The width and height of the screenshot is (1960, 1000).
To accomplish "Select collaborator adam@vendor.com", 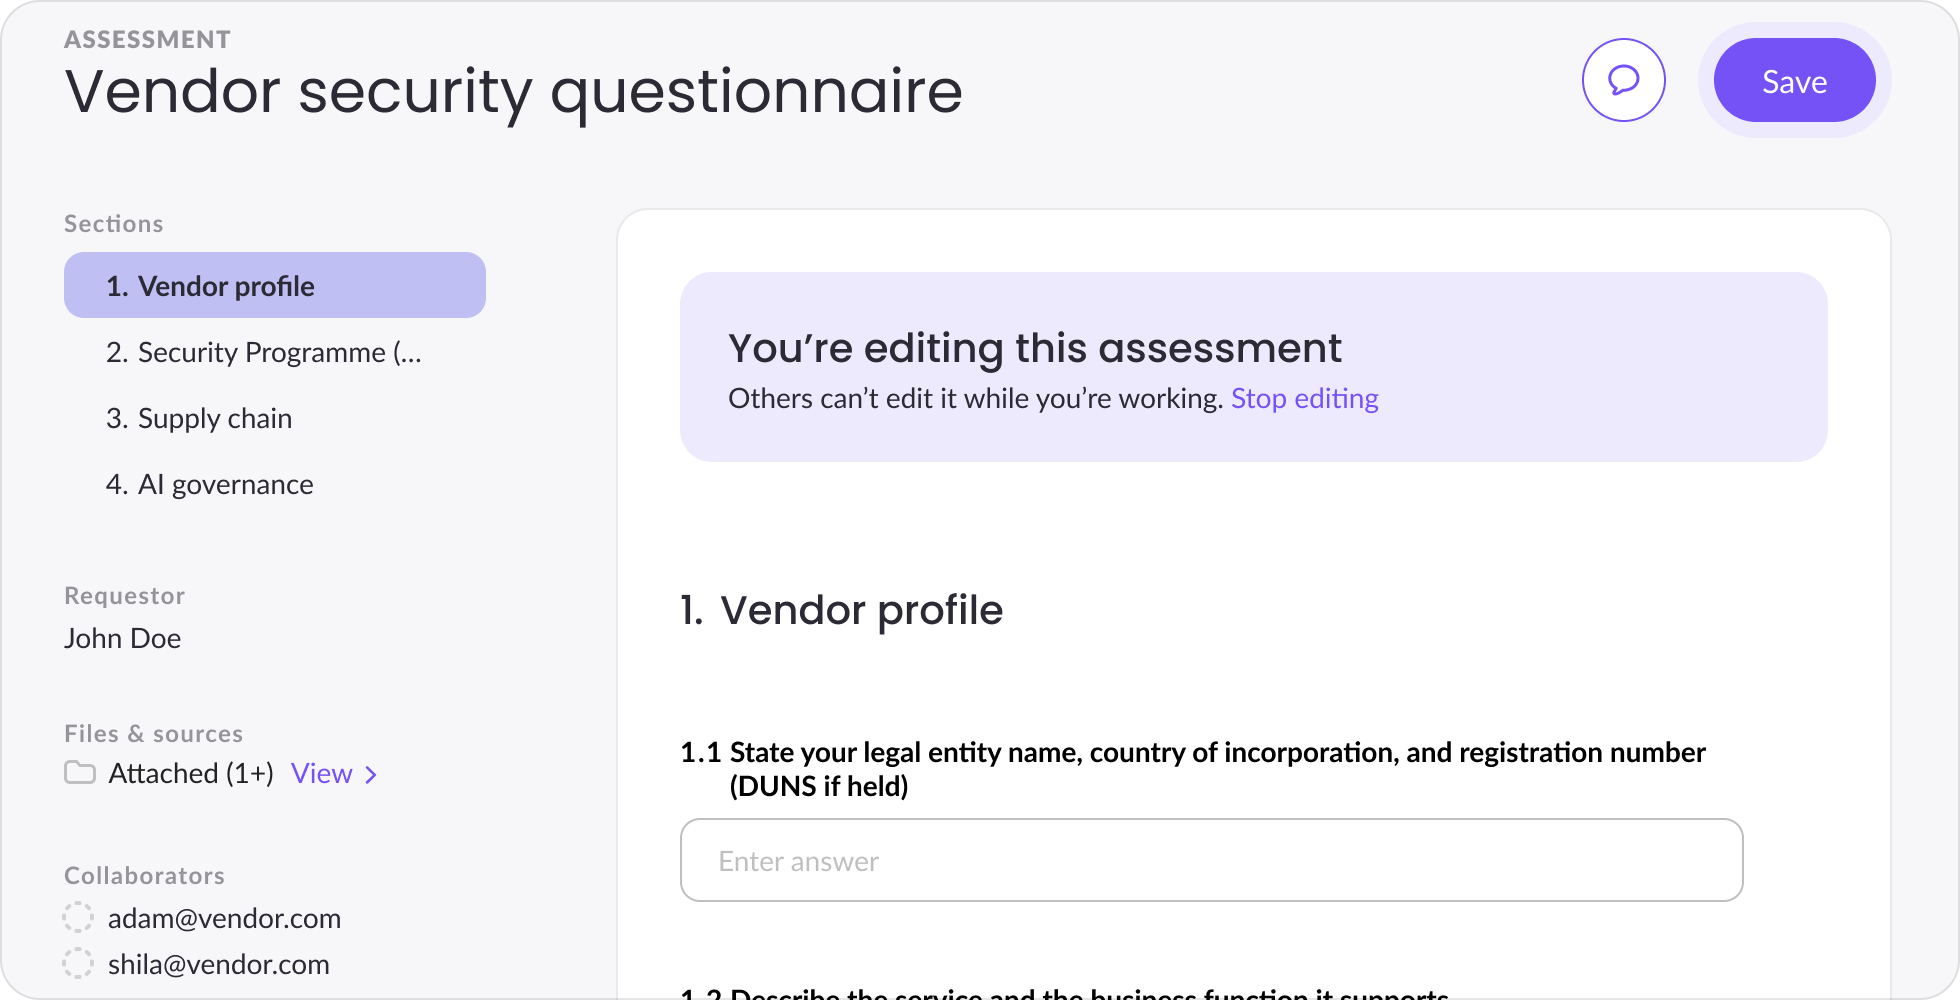I will point(224,918).
